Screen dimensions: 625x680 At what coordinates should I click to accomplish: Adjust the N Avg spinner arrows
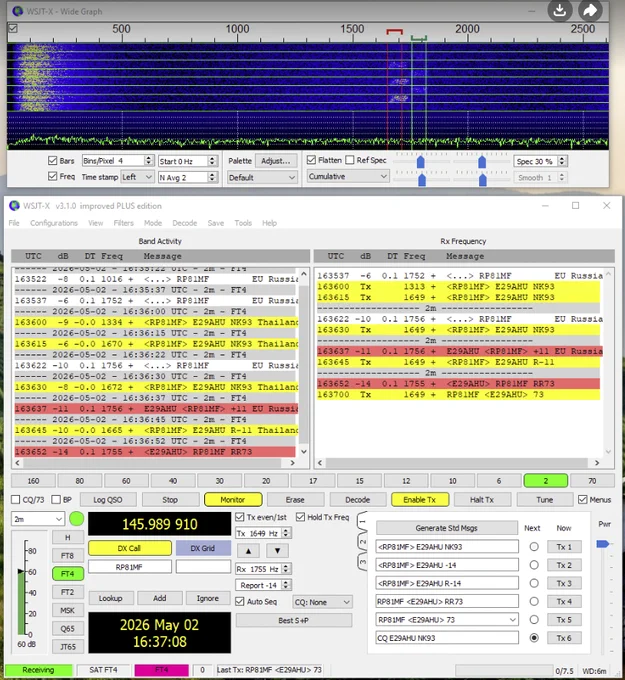click(x=212, y=177)
